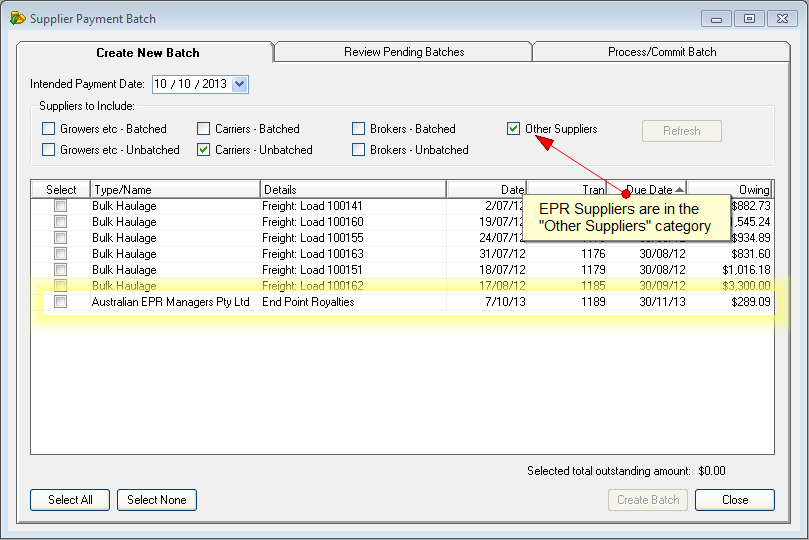This screenshot has width=809, height=540.
Task: Sort the list by Due Date column
Action: [x=648, y=190]
